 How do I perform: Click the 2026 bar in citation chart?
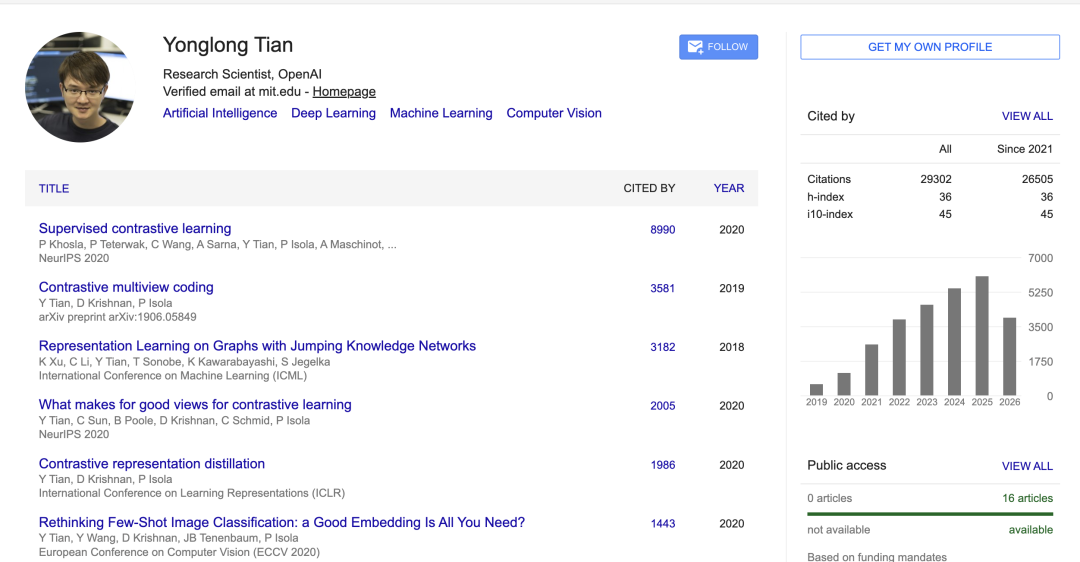1009,356
